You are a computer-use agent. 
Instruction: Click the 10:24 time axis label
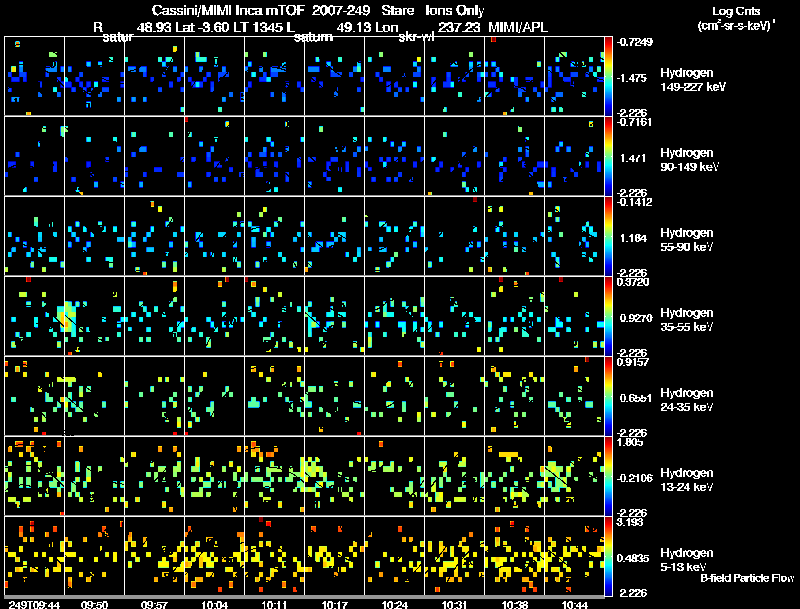394,605
